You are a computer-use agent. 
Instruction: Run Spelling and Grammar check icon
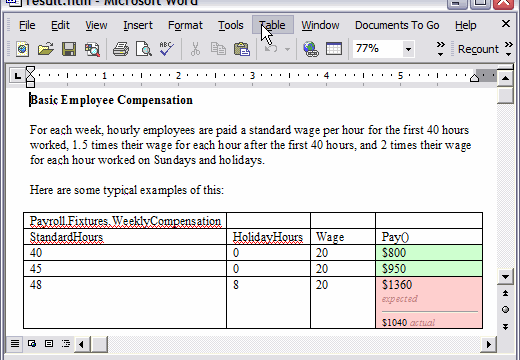point(166,49)
